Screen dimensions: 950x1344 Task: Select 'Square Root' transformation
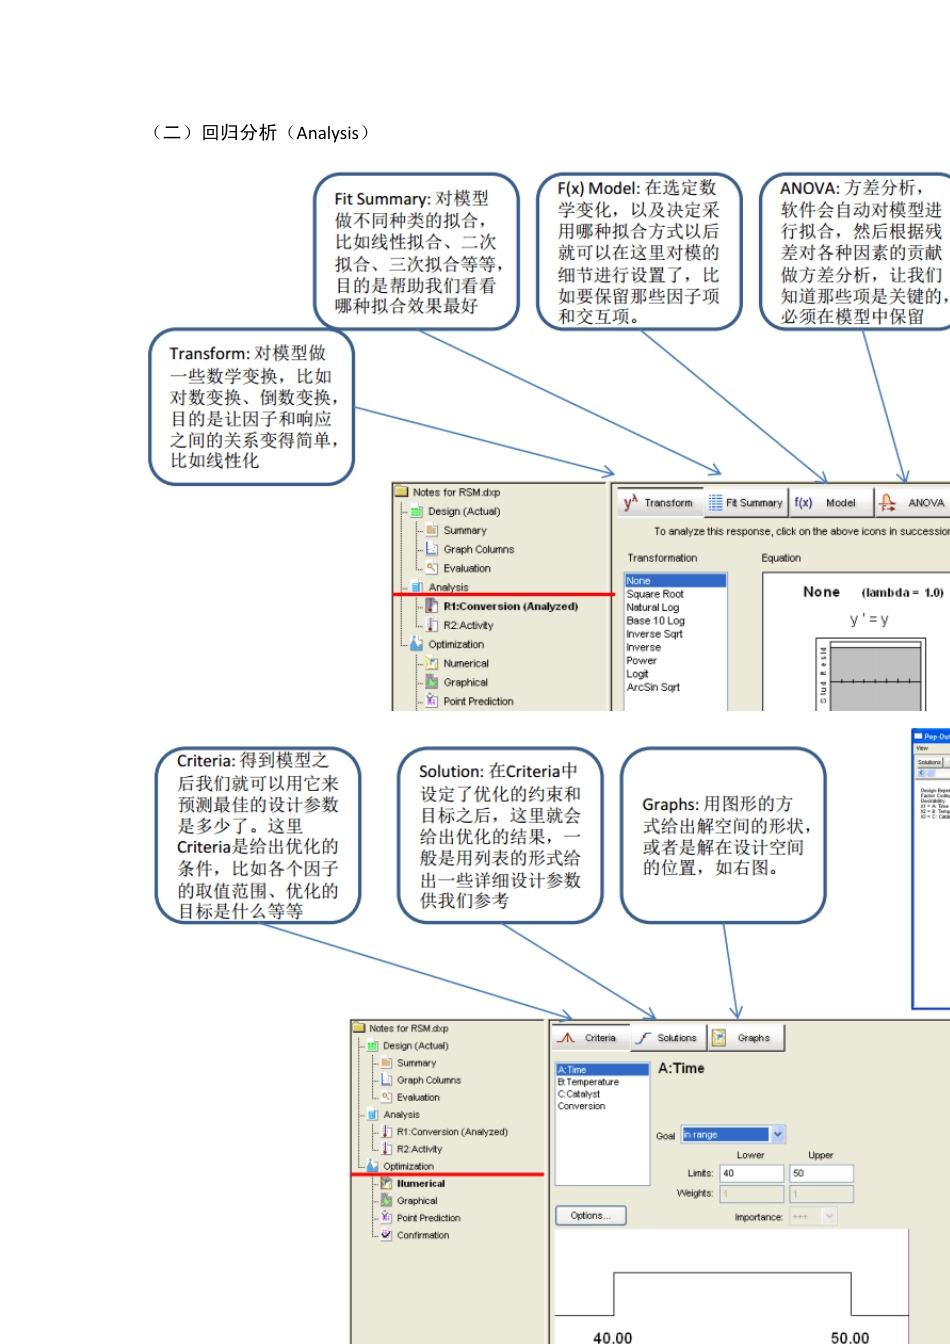tap(655, 594)
